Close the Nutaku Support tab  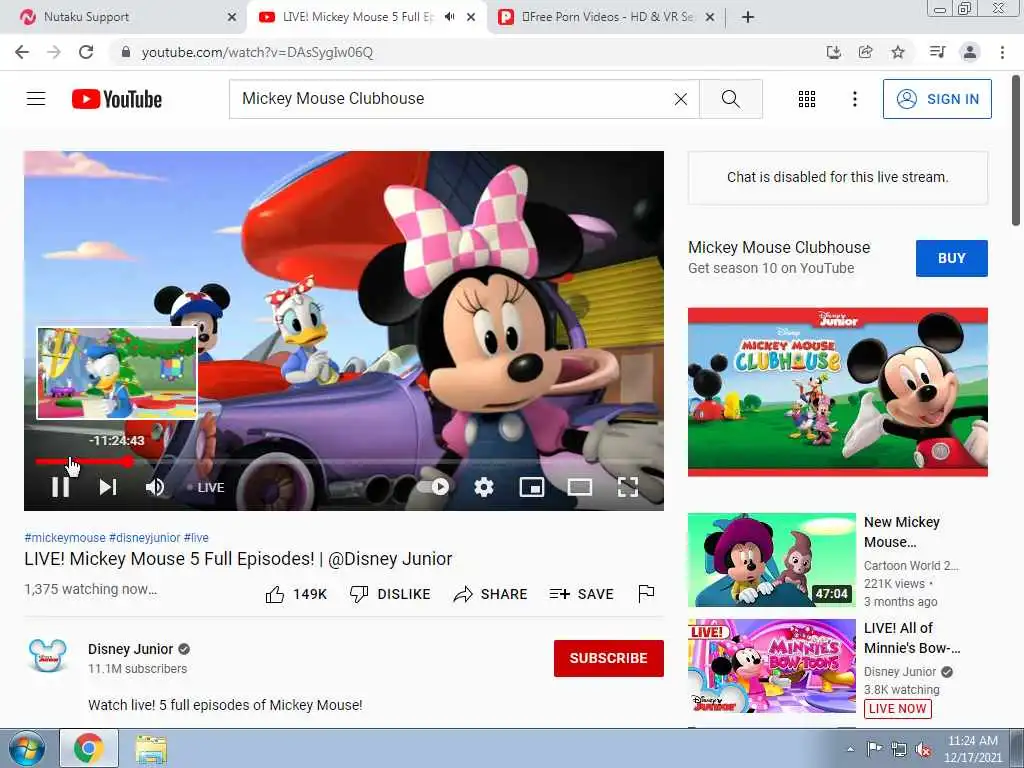coord(232,18)
